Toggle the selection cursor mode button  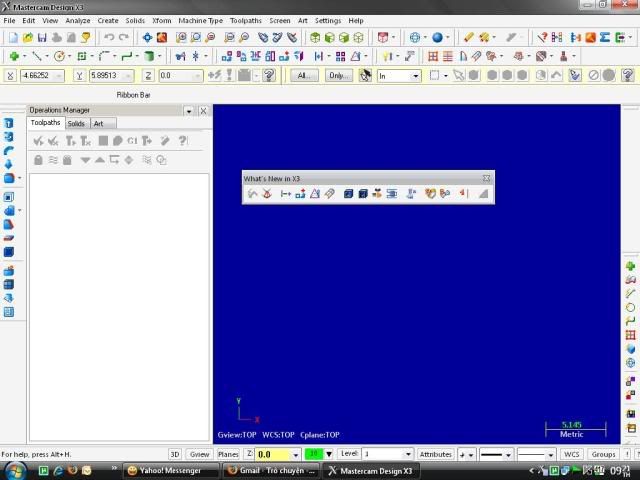[365, 76]
